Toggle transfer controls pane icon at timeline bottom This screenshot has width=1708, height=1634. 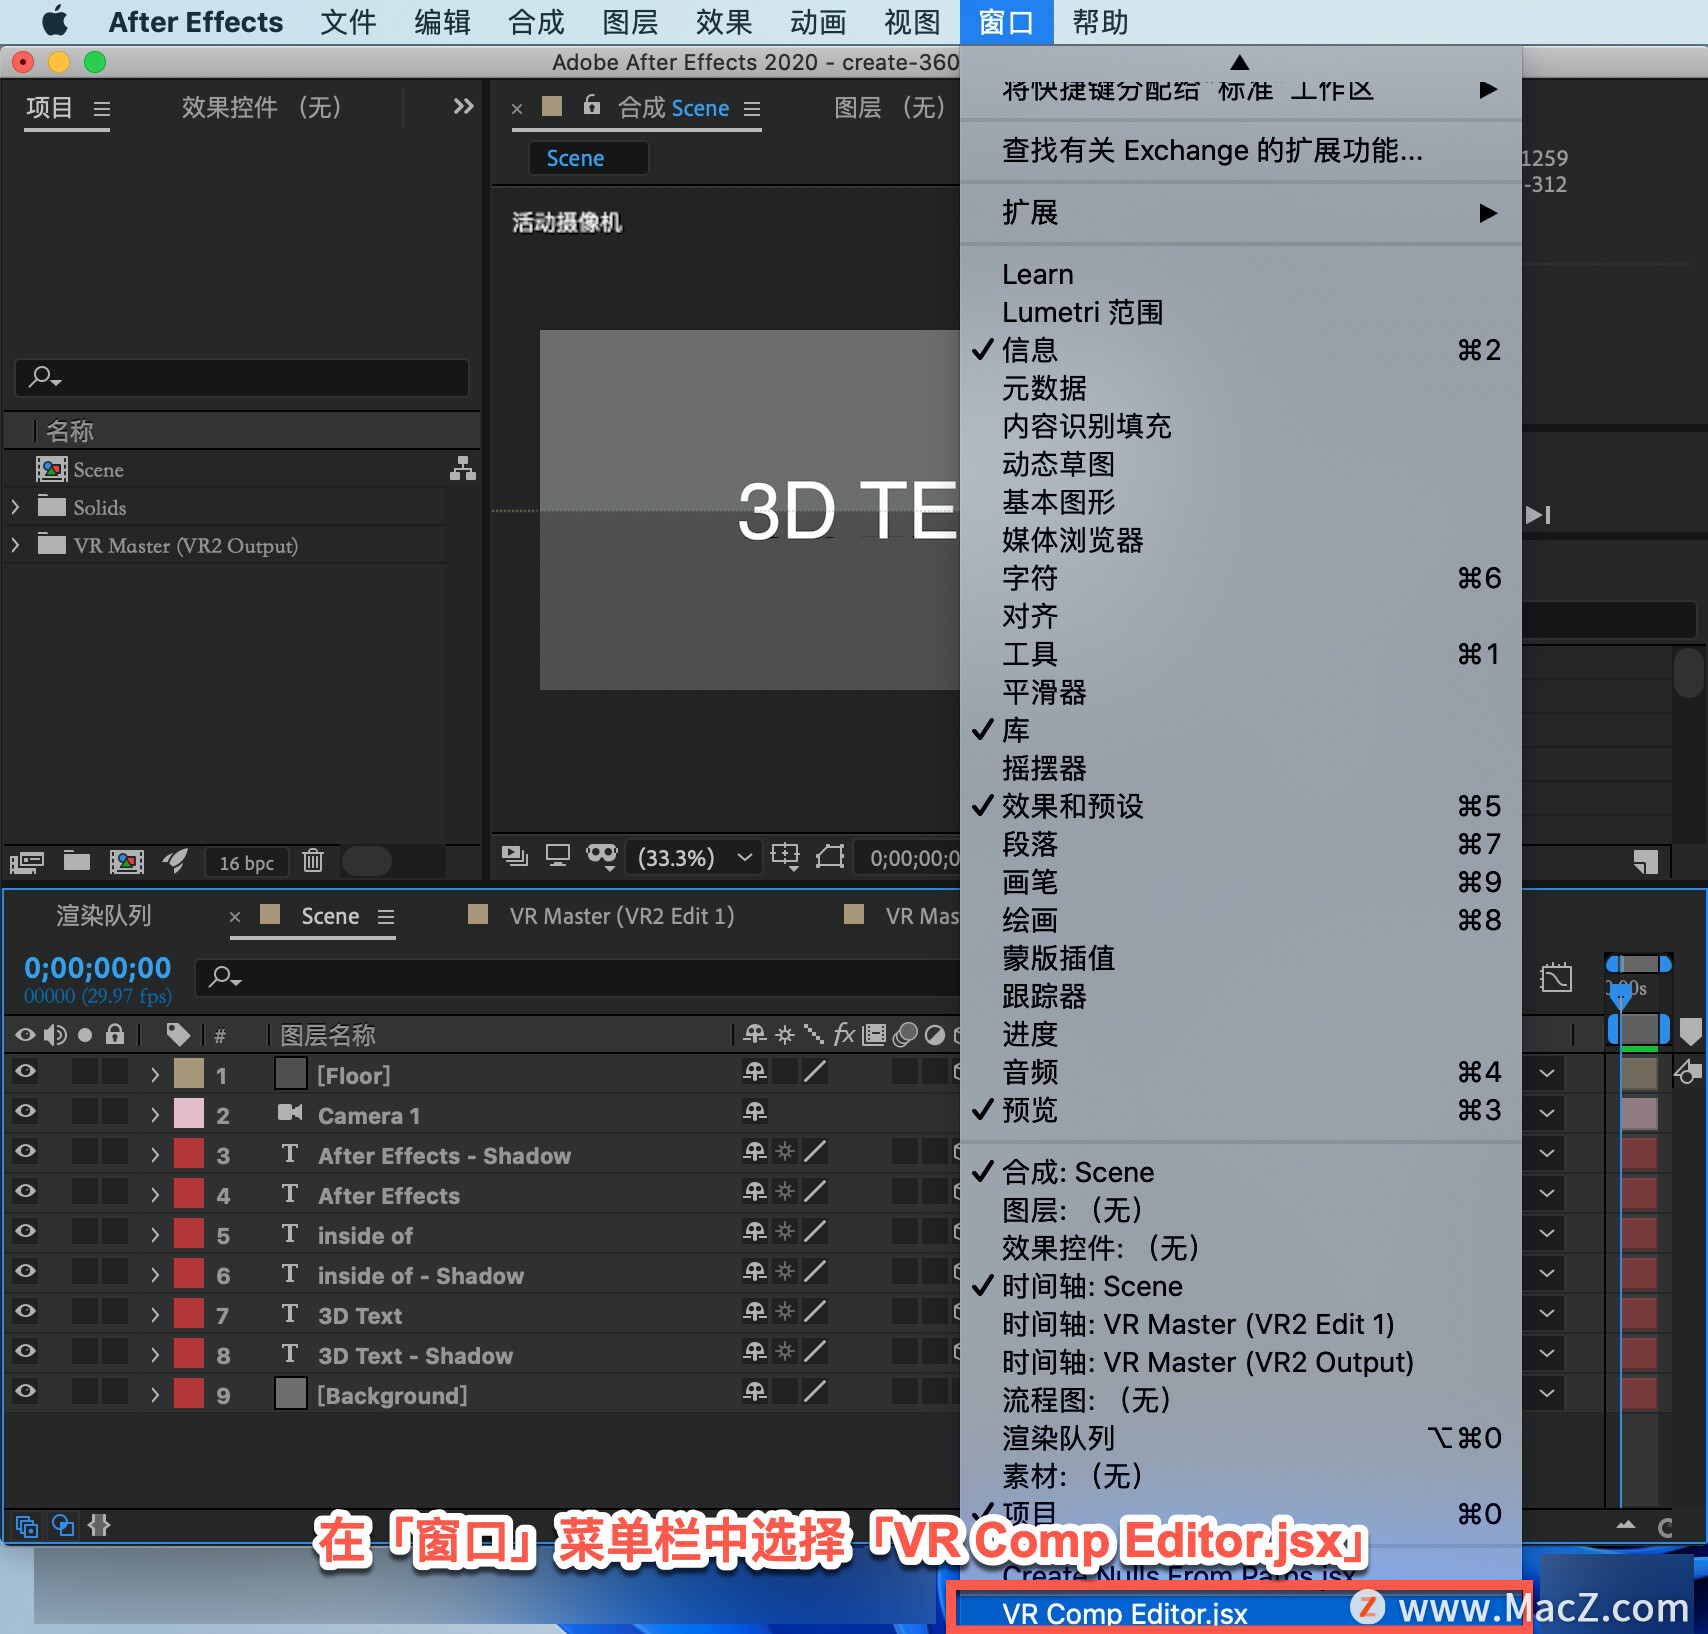tap(63, 1525)
